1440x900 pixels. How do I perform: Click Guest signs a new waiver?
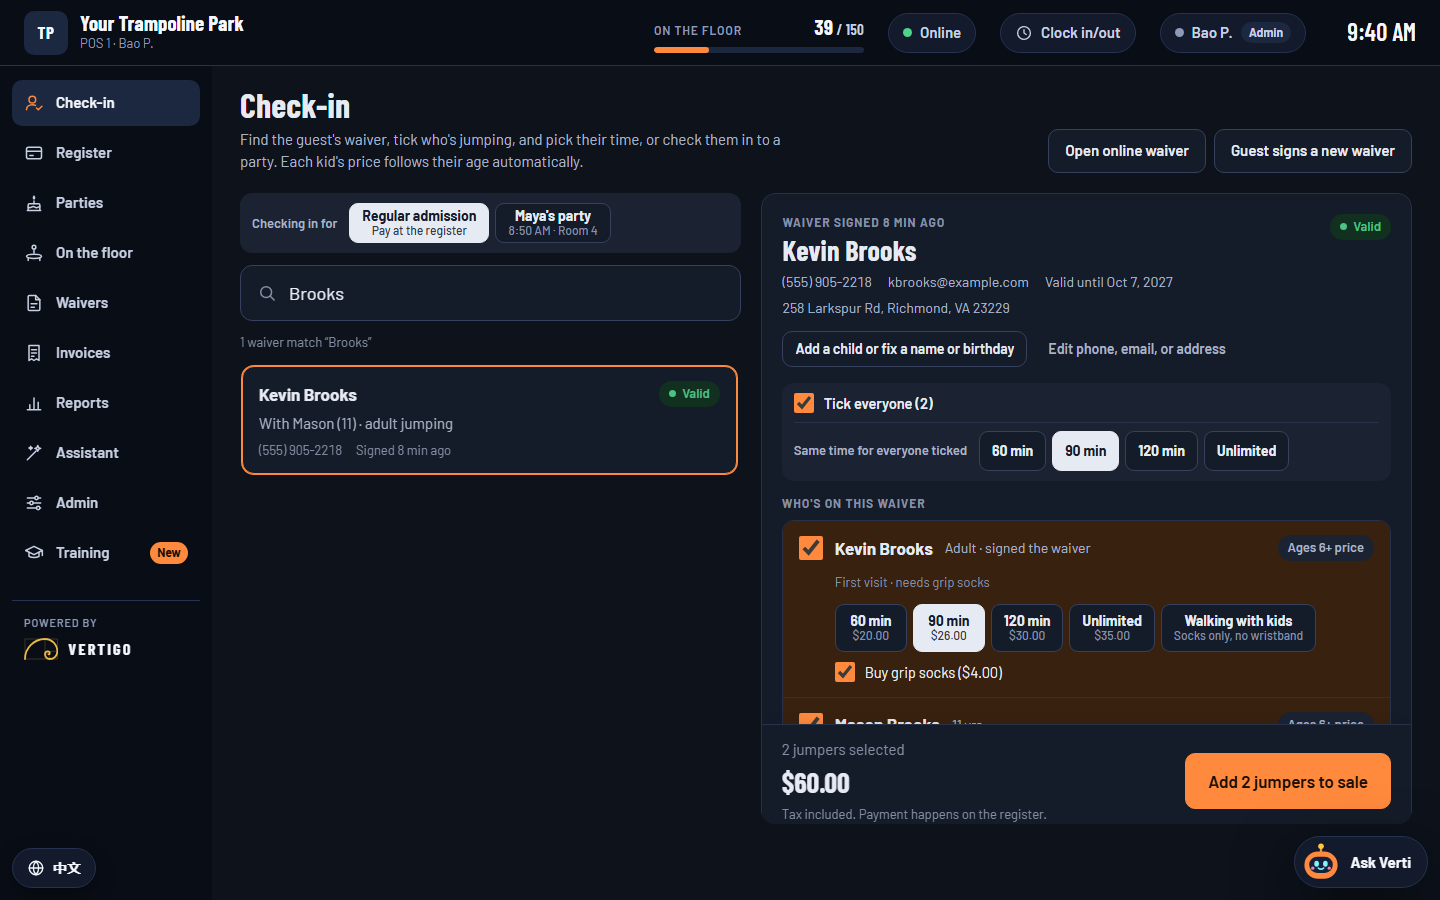pyautogui.click(x=1313, y=151)
